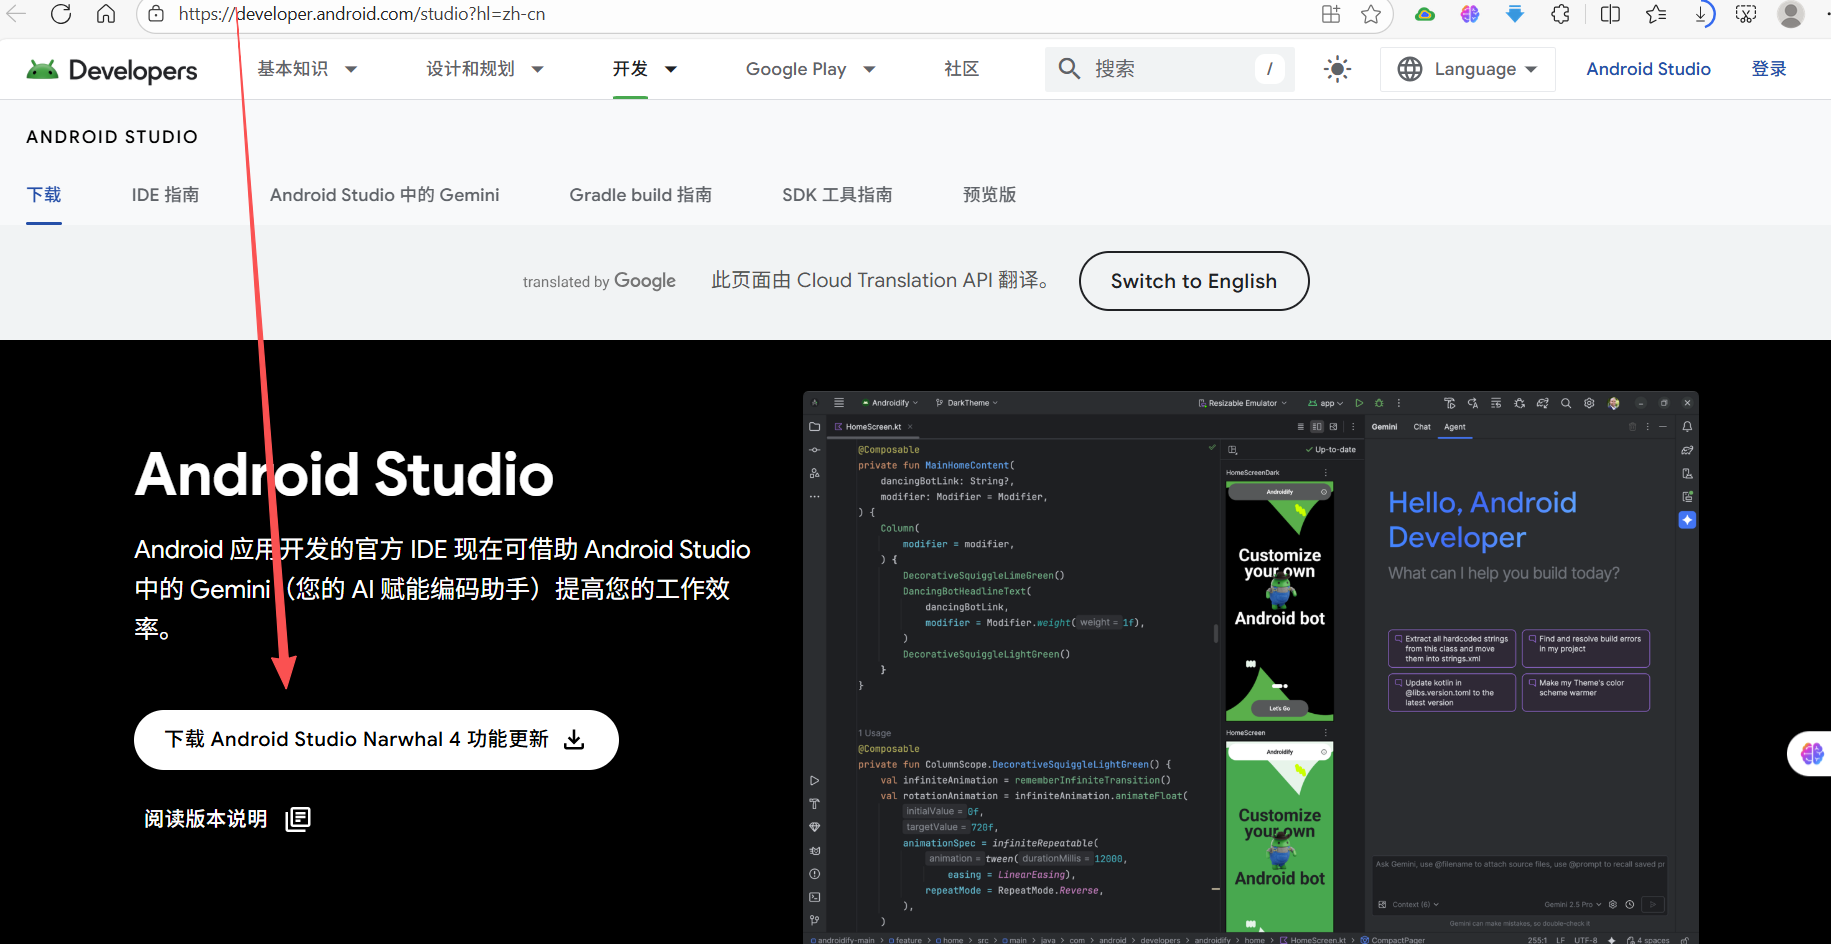The width and height of the screenshot is (1831, 944).
Task: Open the Android Studio 中的 Gemini tab
Action: tap(384, 195)
